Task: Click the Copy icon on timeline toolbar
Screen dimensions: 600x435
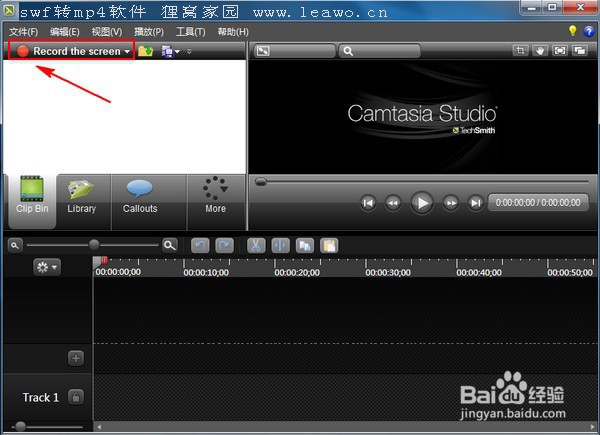Action: (x=305, y=246)
